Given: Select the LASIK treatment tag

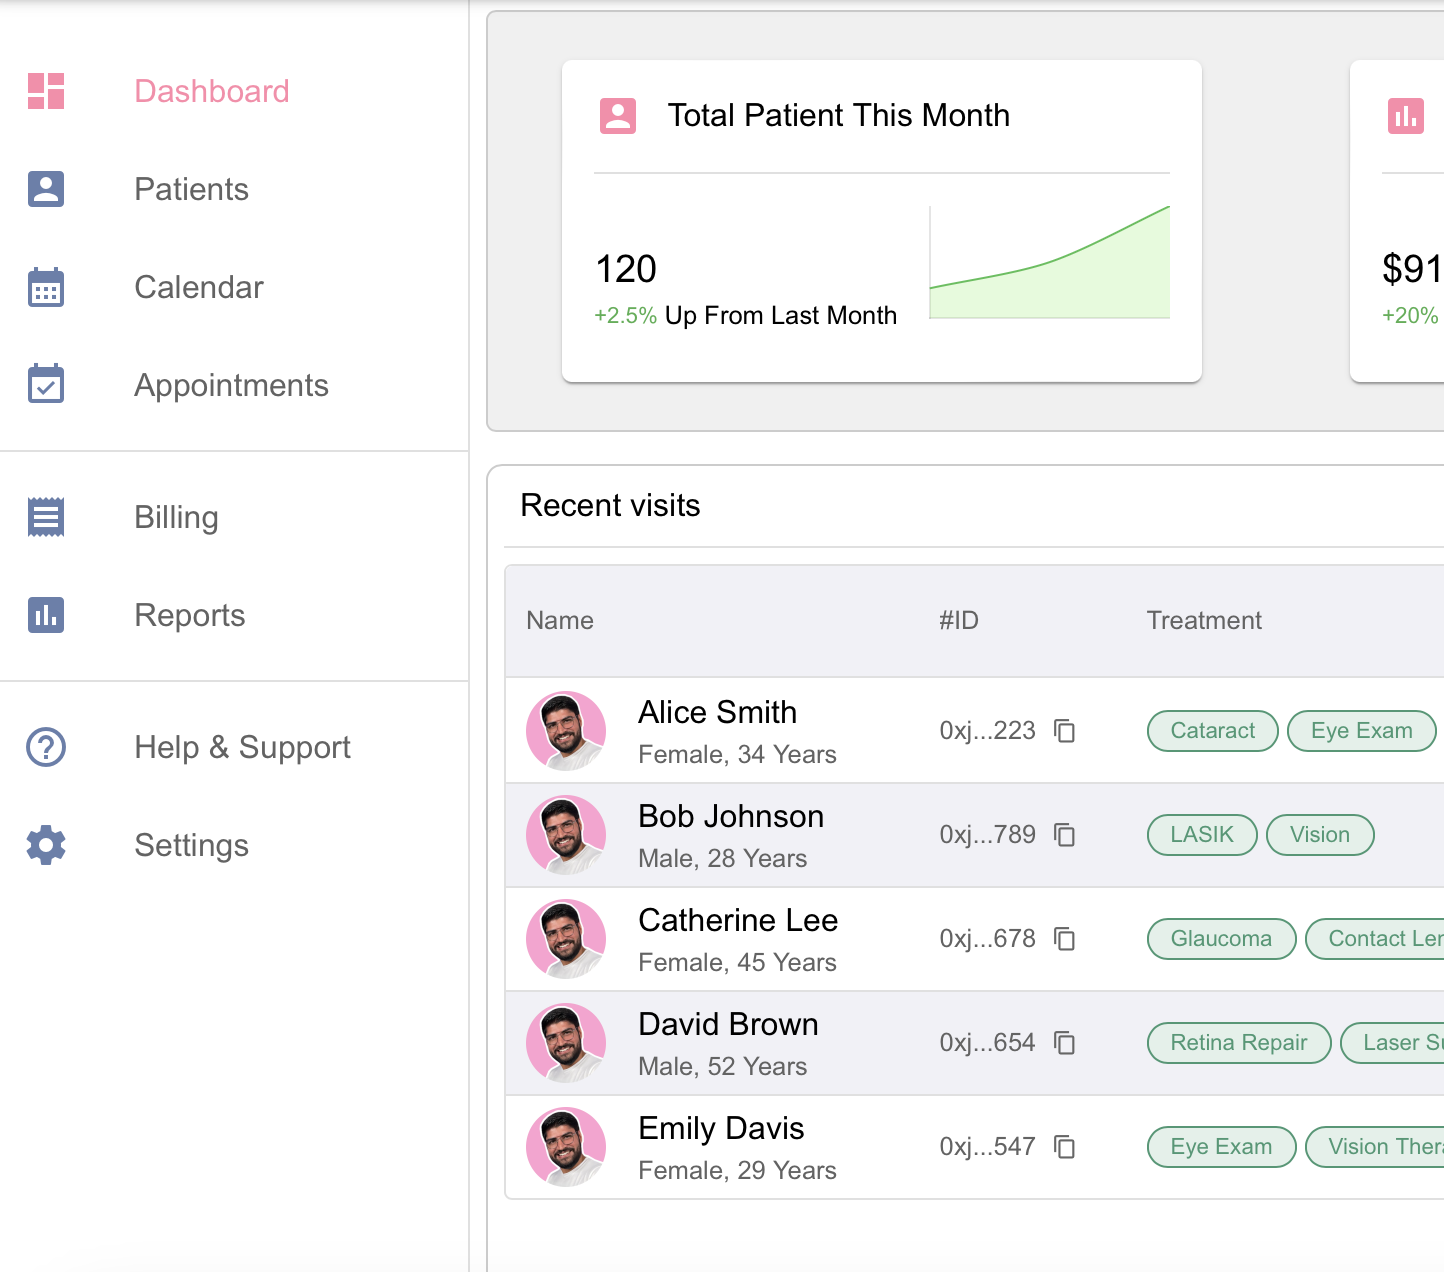Looking at the screenshot, I should (x=1202, y=835).
